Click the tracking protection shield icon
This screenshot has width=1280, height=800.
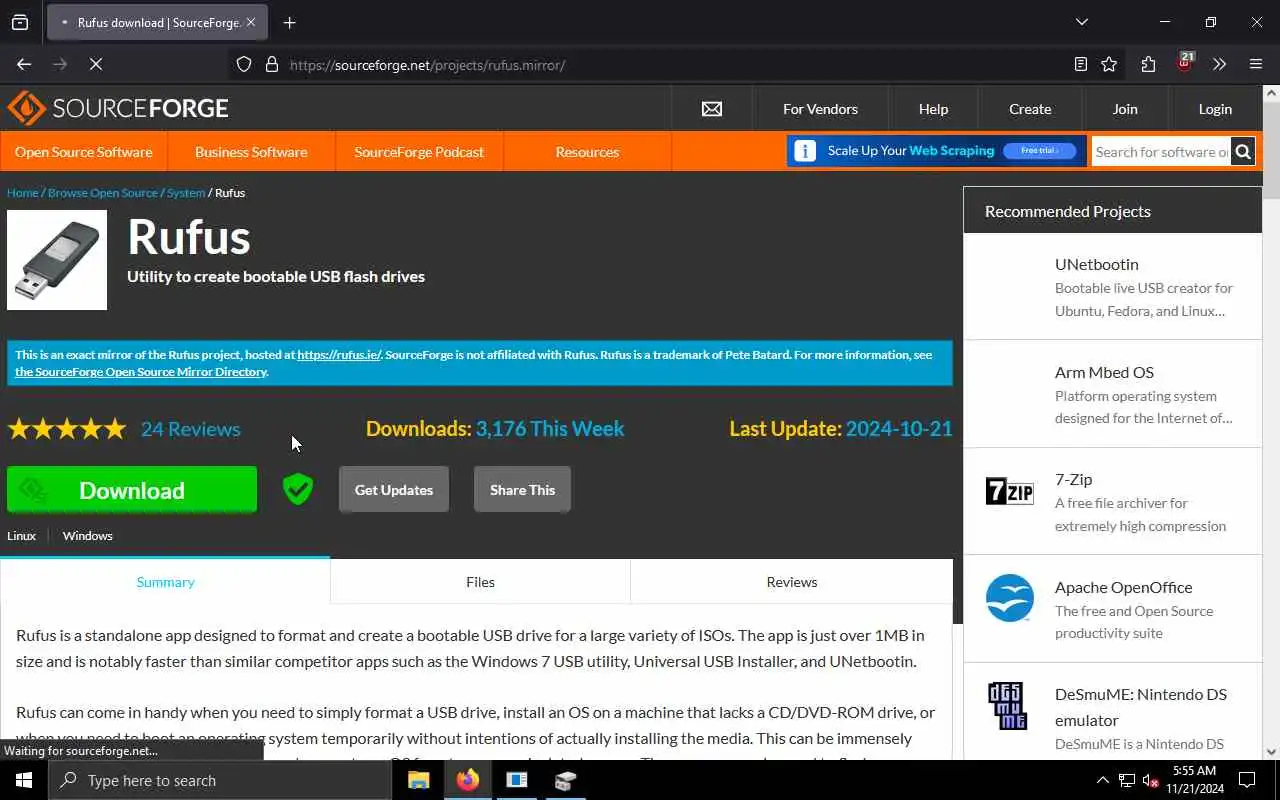tap(244, 64)
